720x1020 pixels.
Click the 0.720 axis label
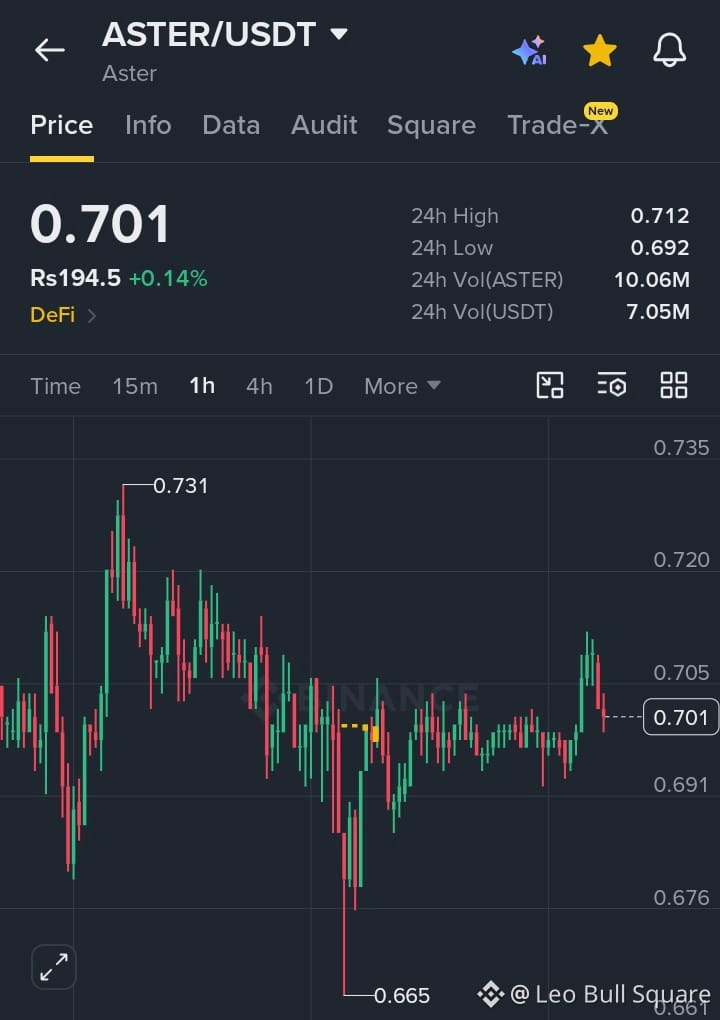pyautogui.click(x=681, y=559)
